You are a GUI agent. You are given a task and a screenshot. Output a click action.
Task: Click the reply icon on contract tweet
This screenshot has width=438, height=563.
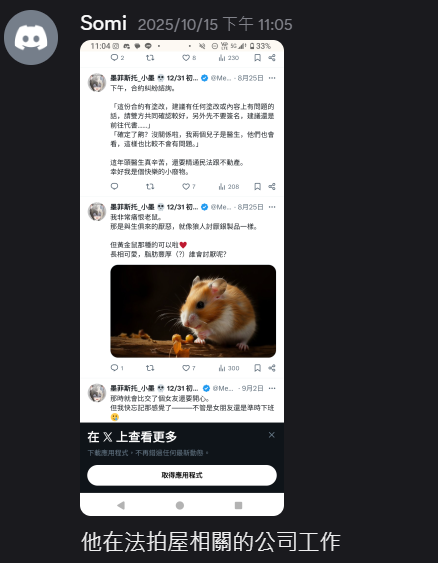[x=115, y=186]
